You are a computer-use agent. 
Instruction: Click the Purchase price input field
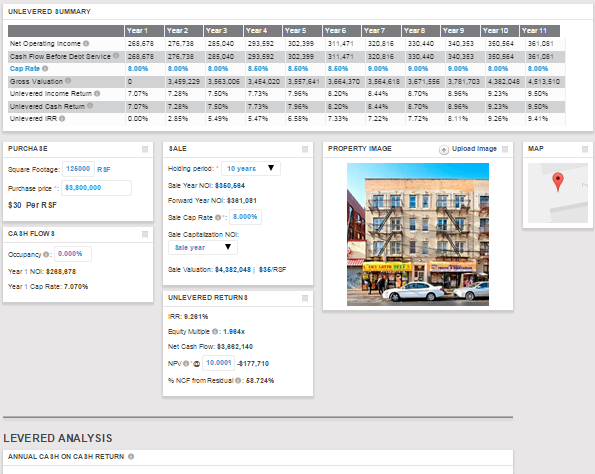pos(96,188)
